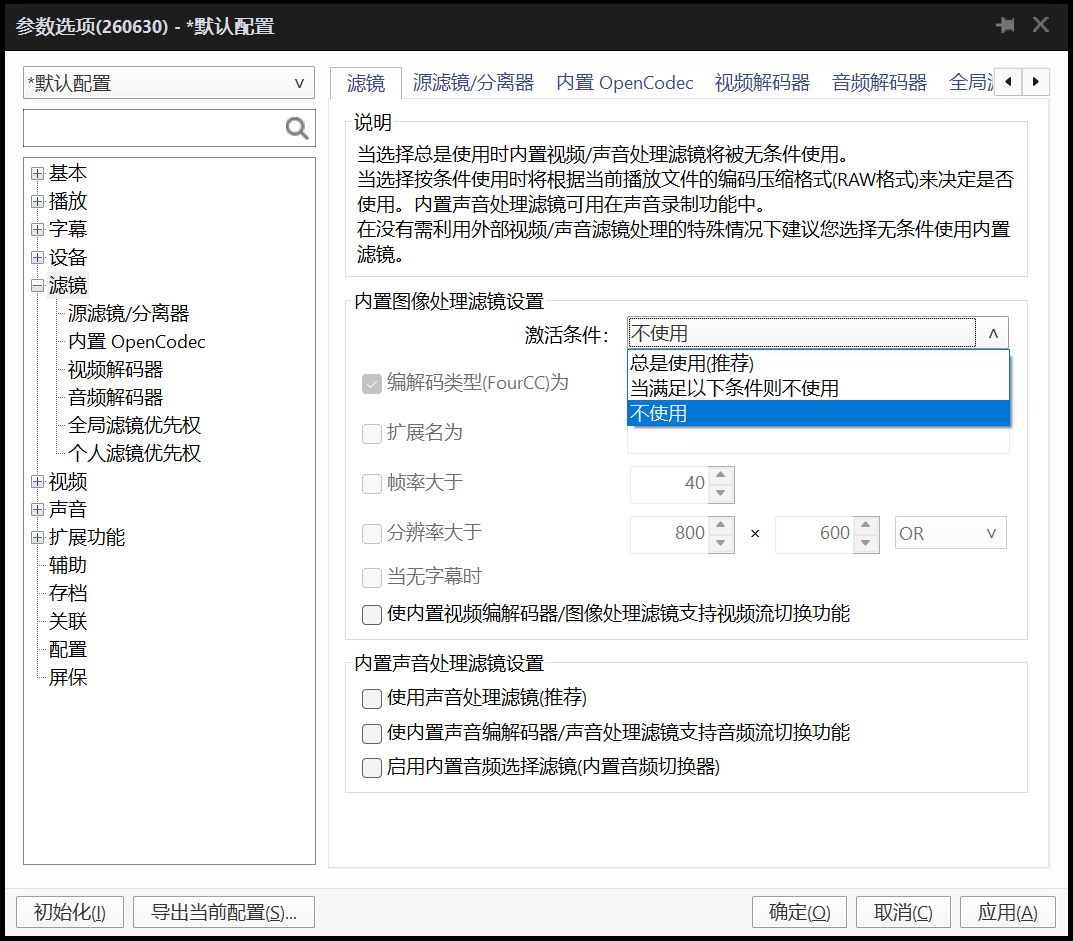Expand the 播放 tree node
Viewport: 1073px width, 941px height.
[38, 201]
